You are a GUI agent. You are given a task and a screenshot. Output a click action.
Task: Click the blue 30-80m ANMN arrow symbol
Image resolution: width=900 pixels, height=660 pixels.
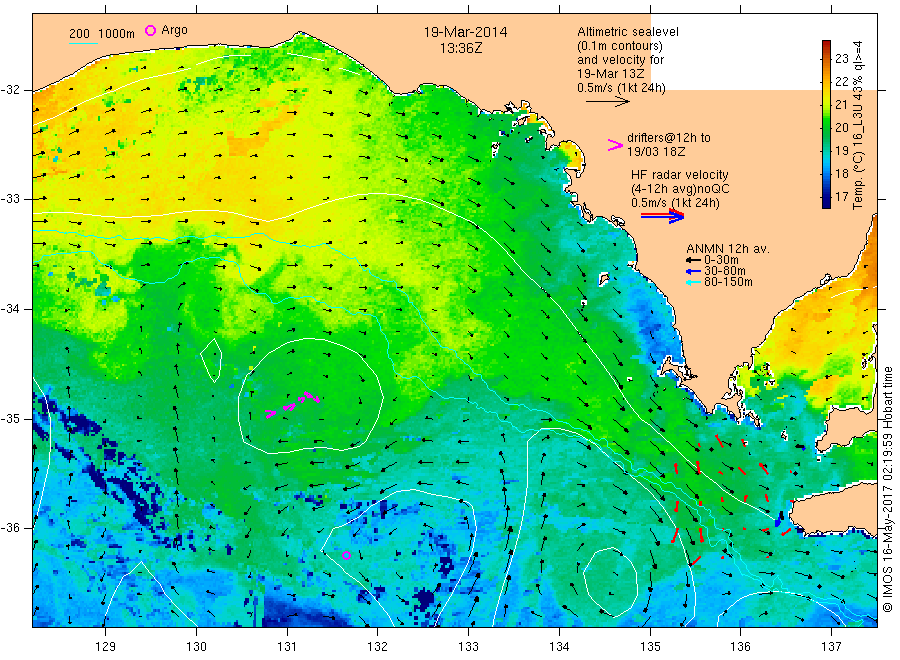tap(693, 271)
